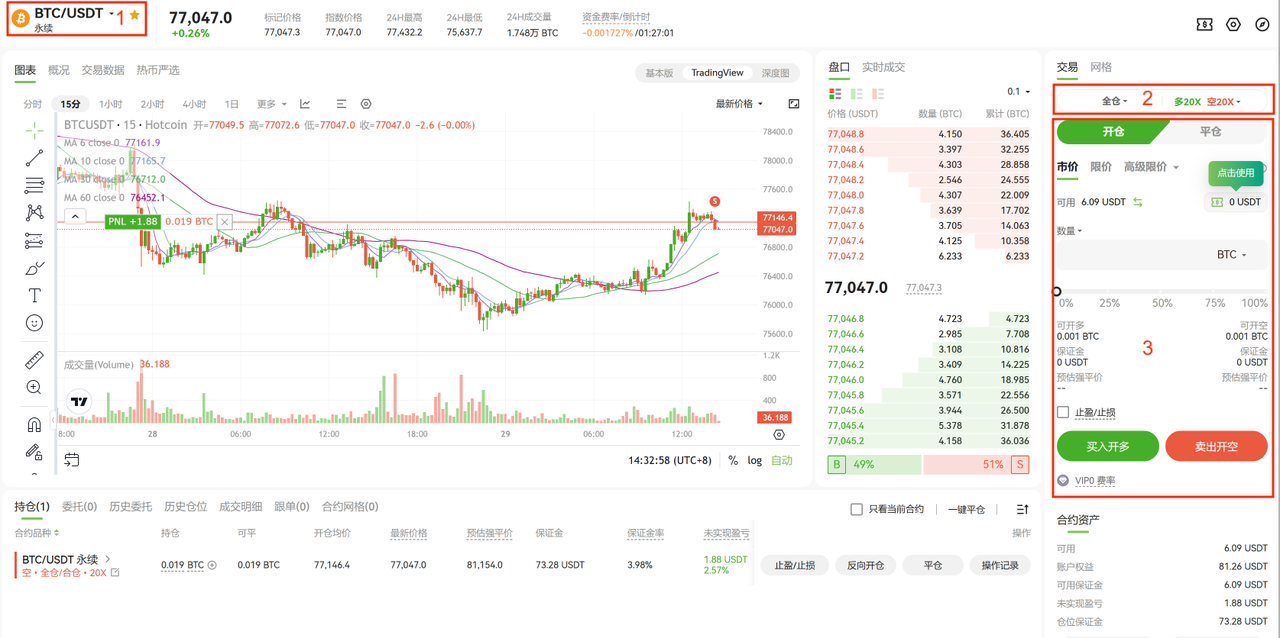The height and width of the screenshot is (638, 1280).
Task: Click the fullscreen chart icon
Action: [794, 104]
